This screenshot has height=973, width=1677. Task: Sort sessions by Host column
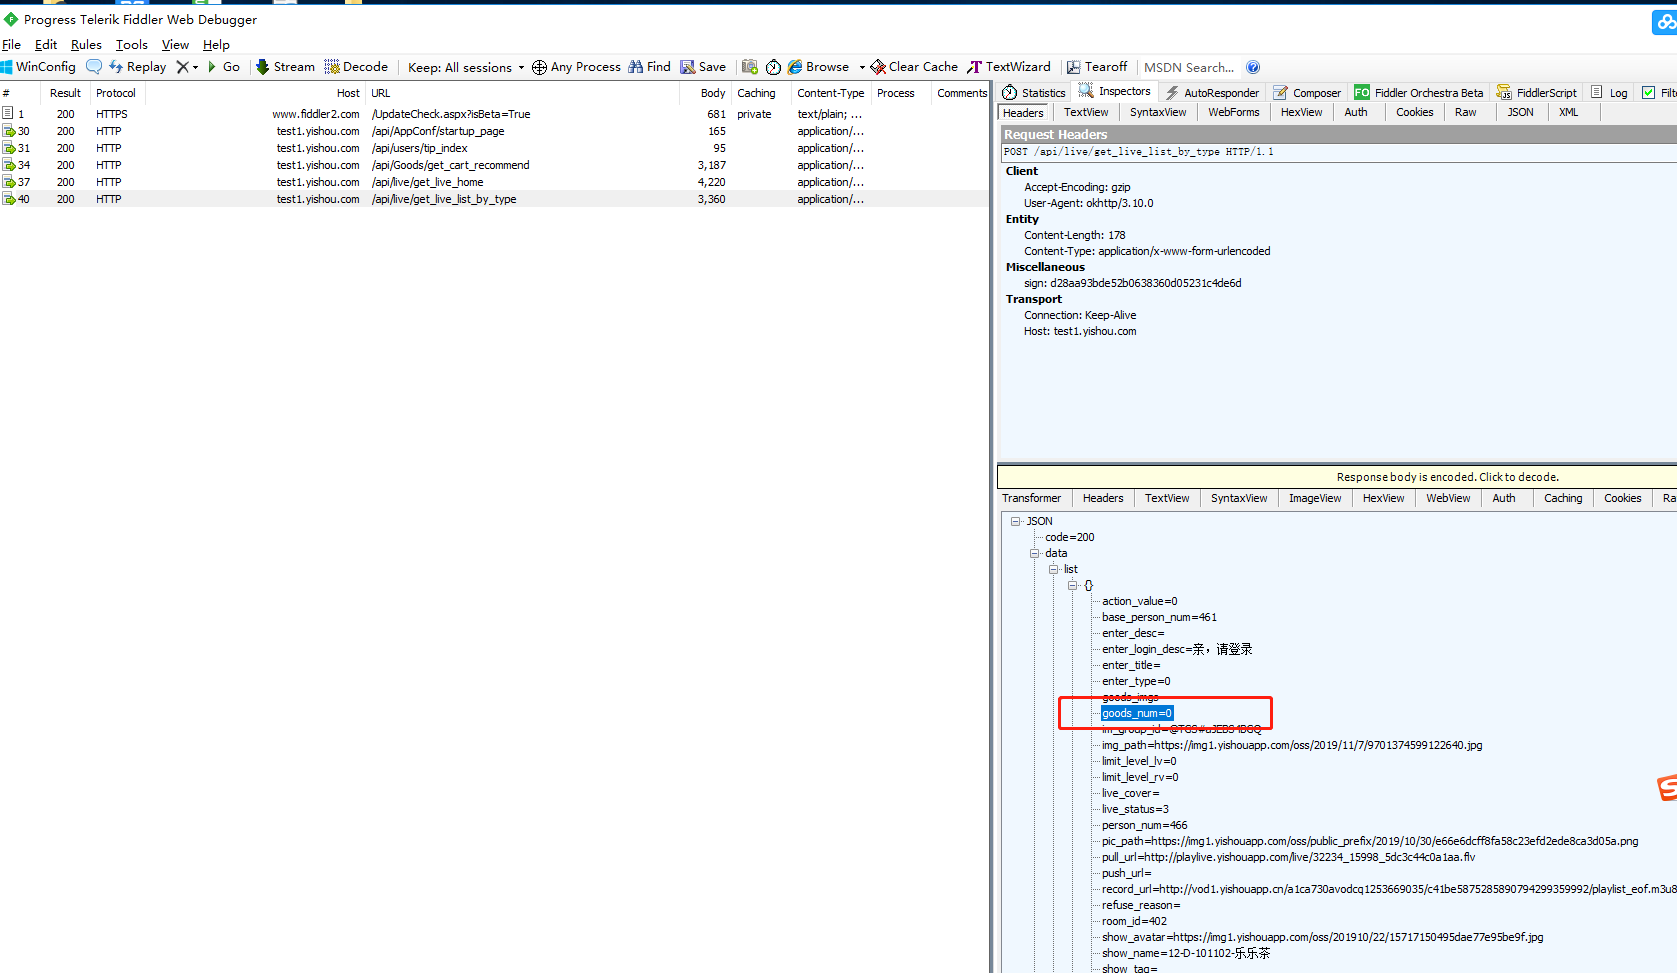point(254,93)
